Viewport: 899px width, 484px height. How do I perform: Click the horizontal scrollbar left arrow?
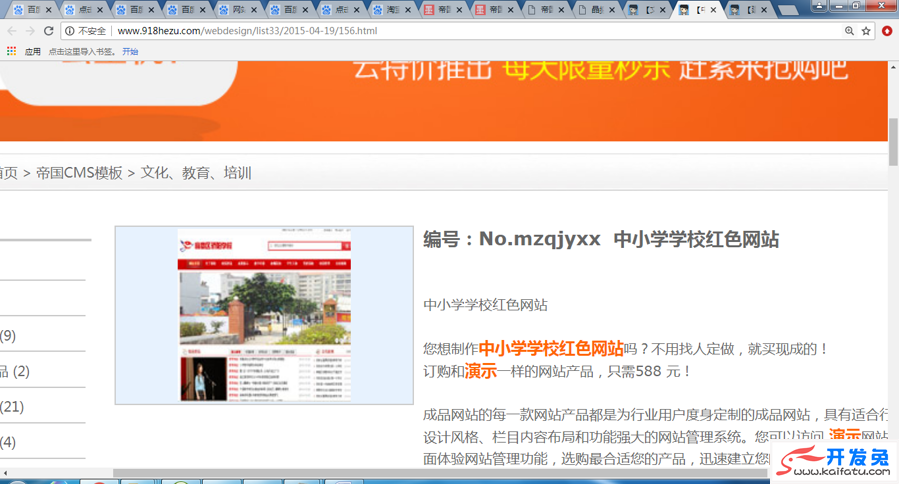pos(5,473)
